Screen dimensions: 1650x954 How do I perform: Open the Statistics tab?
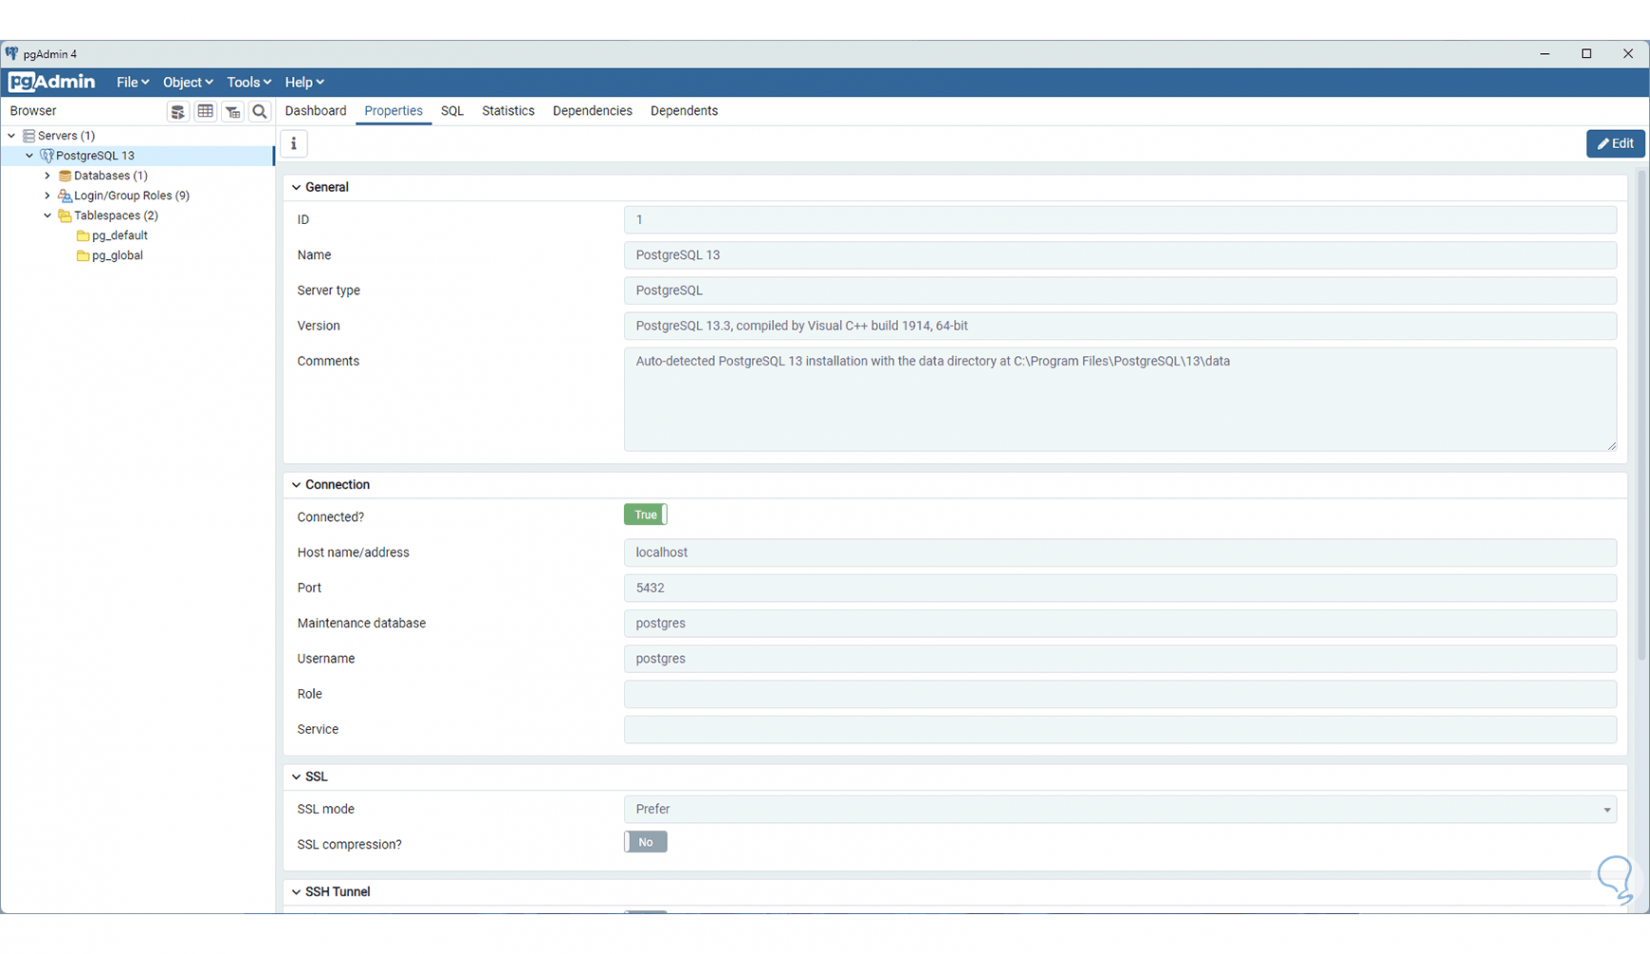click(508, 111)
